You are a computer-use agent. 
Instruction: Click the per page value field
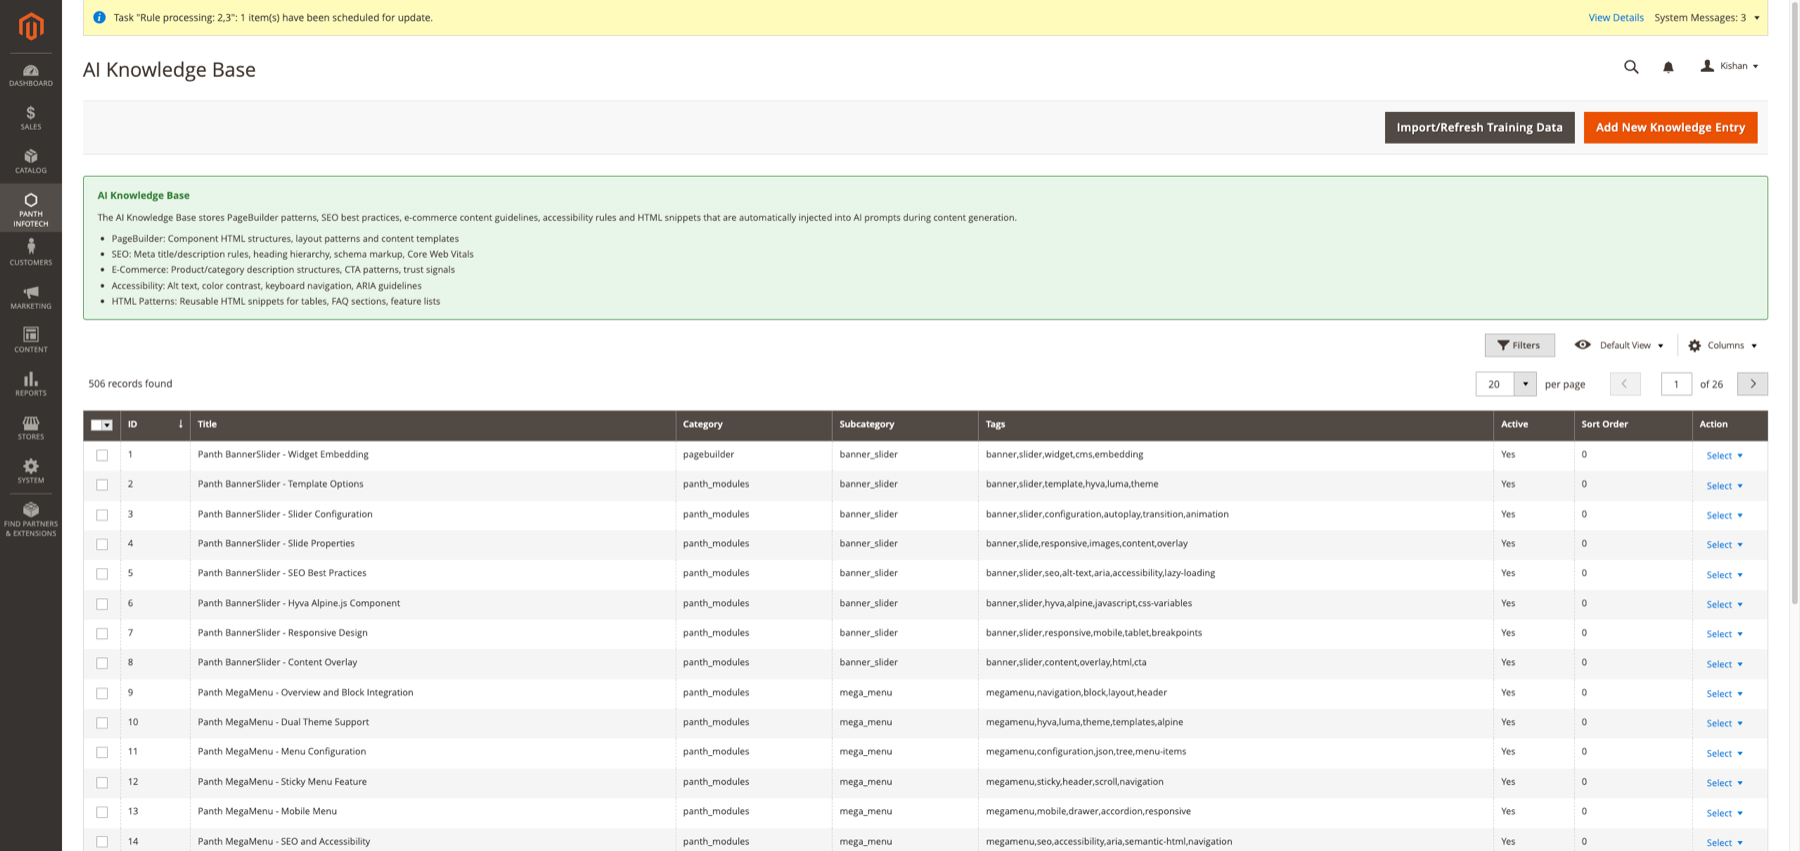[1495, 384]
